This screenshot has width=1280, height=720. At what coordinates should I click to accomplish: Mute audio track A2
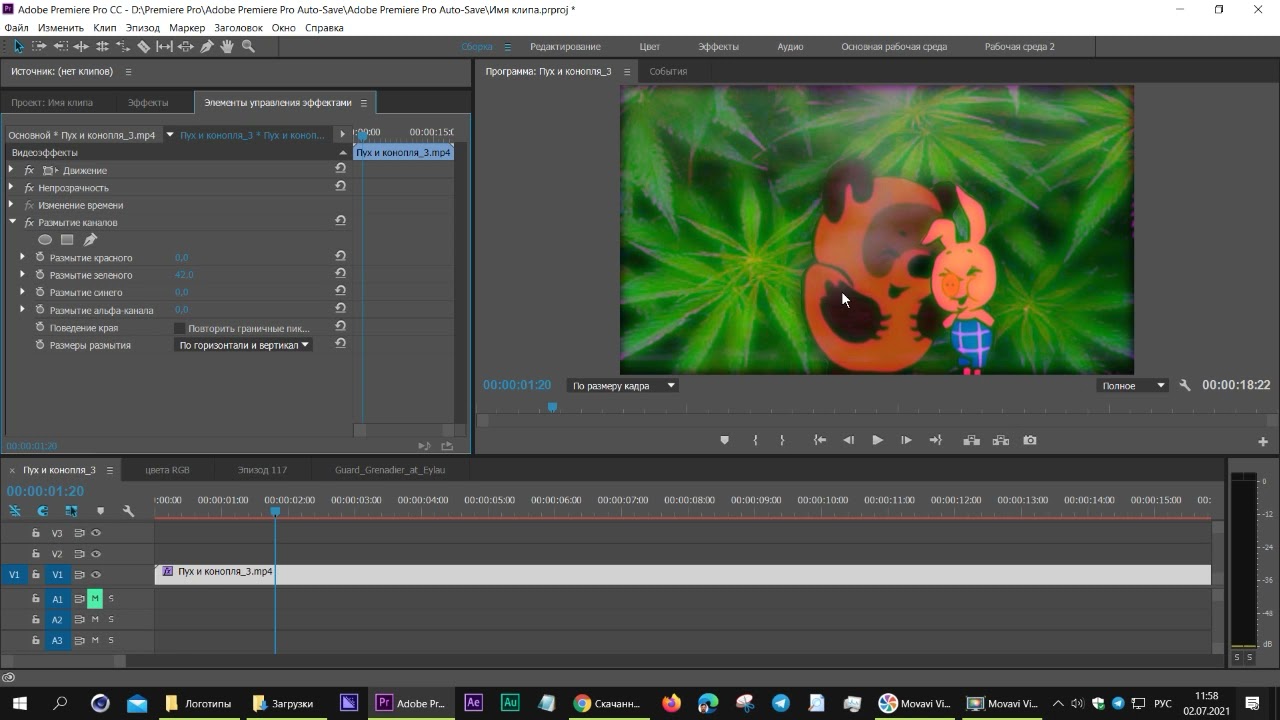pos(95,620)
